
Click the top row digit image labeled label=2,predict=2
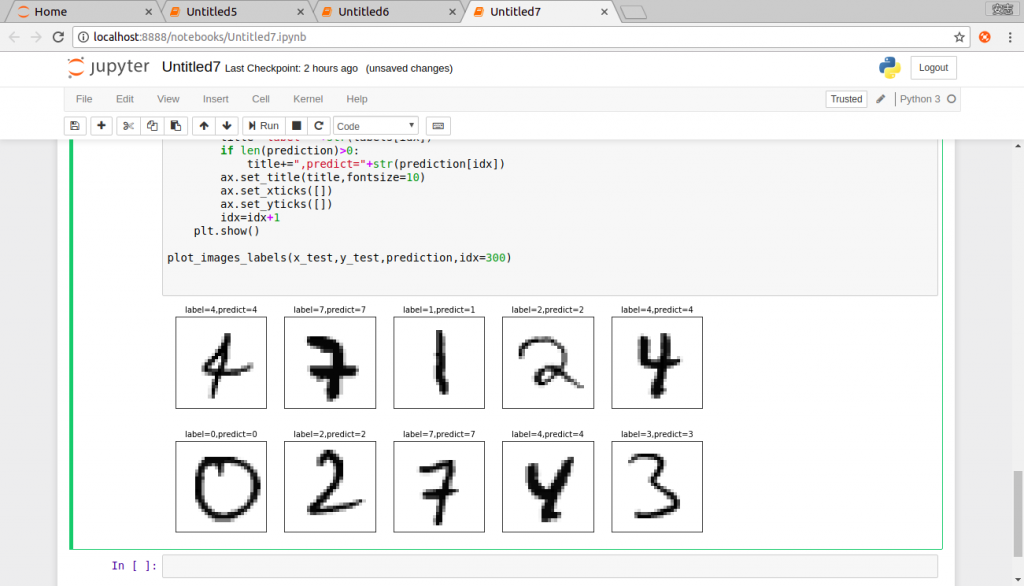point(548,363)
